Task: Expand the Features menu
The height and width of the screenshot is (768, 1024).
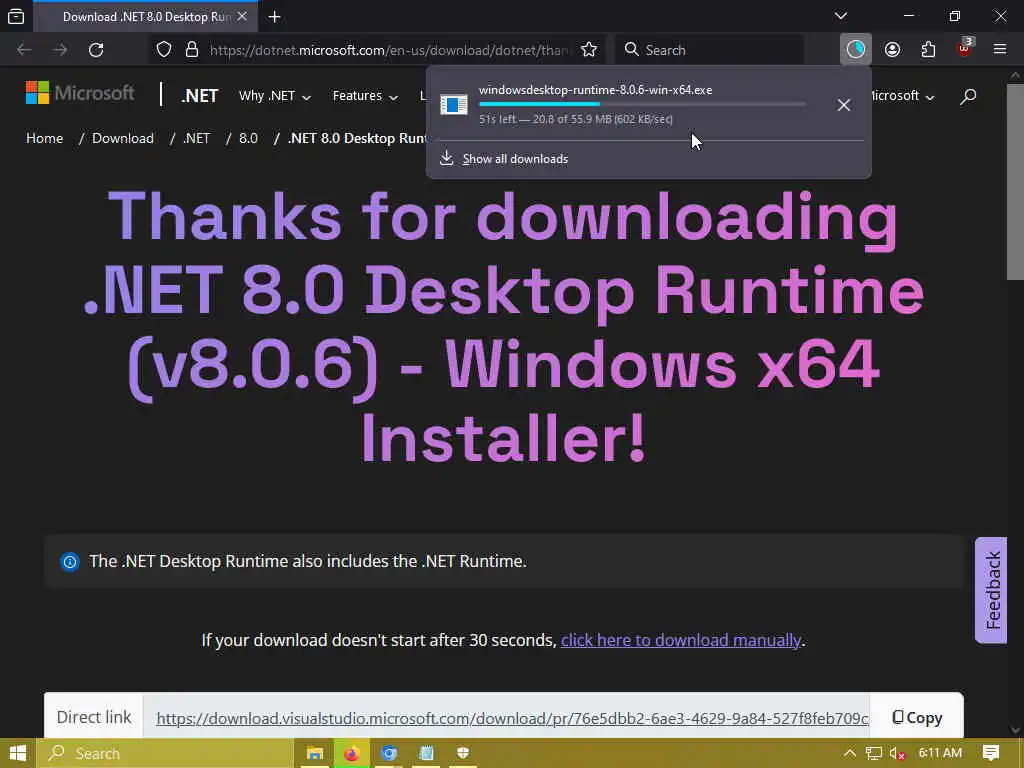Action: 365,96
